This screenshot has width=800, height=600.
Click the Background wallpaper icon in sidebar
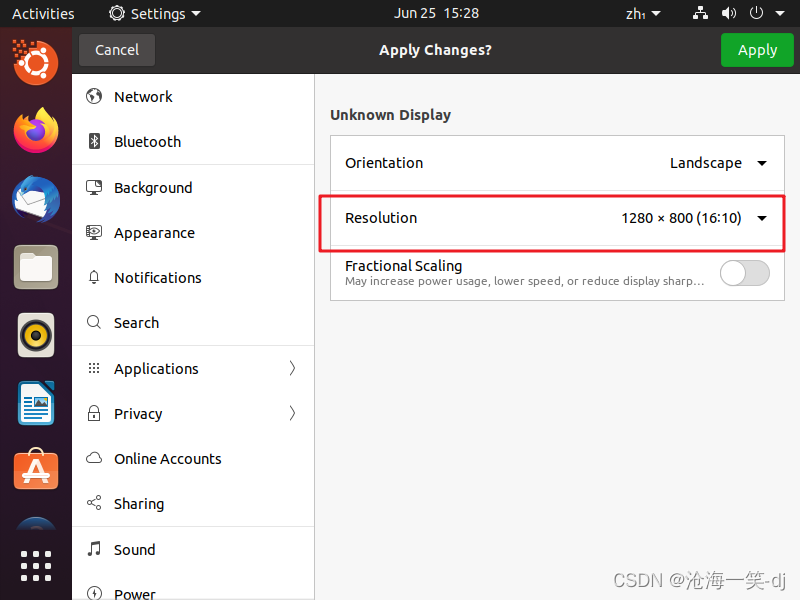(93, 187)
